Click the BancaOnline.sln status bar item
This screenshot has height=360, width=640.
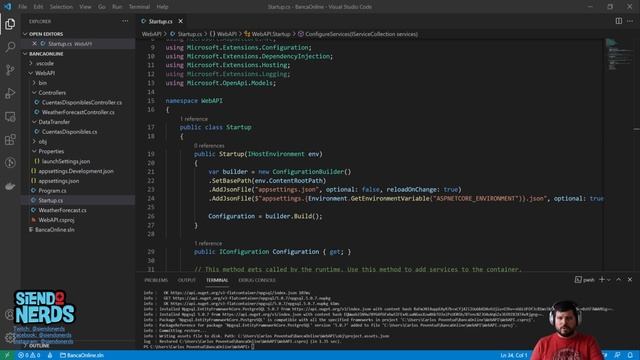point(82,355)
